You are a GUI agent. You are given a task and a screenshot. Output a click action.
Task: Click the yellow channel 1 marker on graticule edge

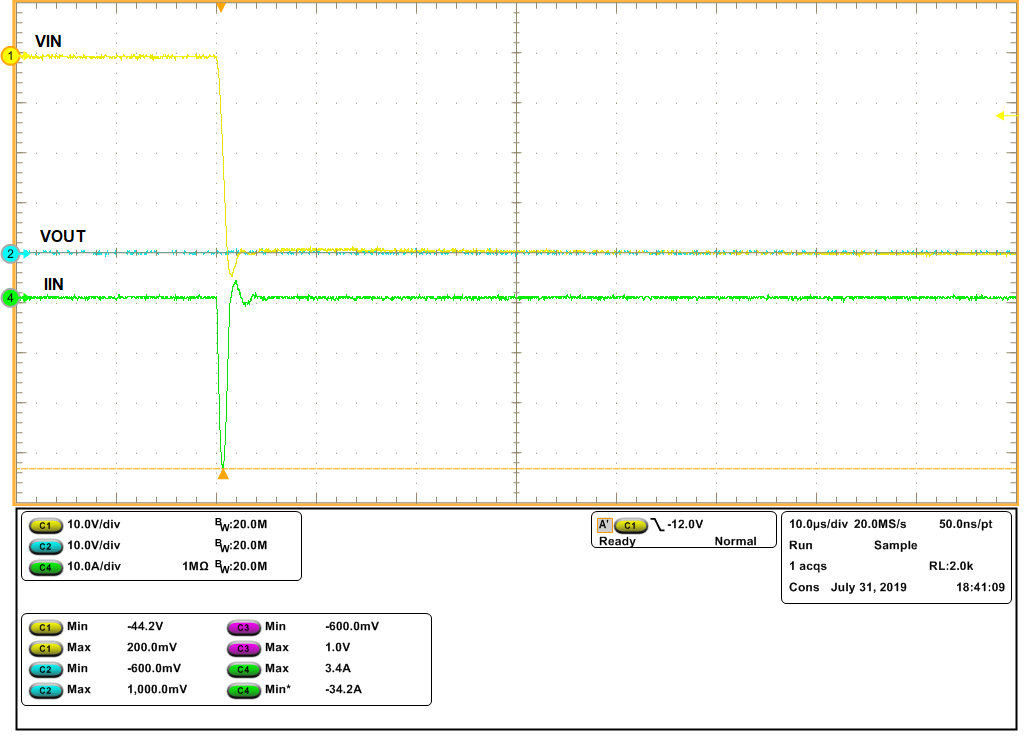[x=9, y=57]
